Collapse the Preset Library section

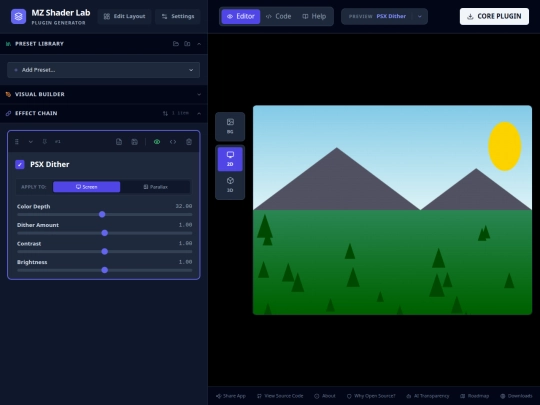coord(199,44)
